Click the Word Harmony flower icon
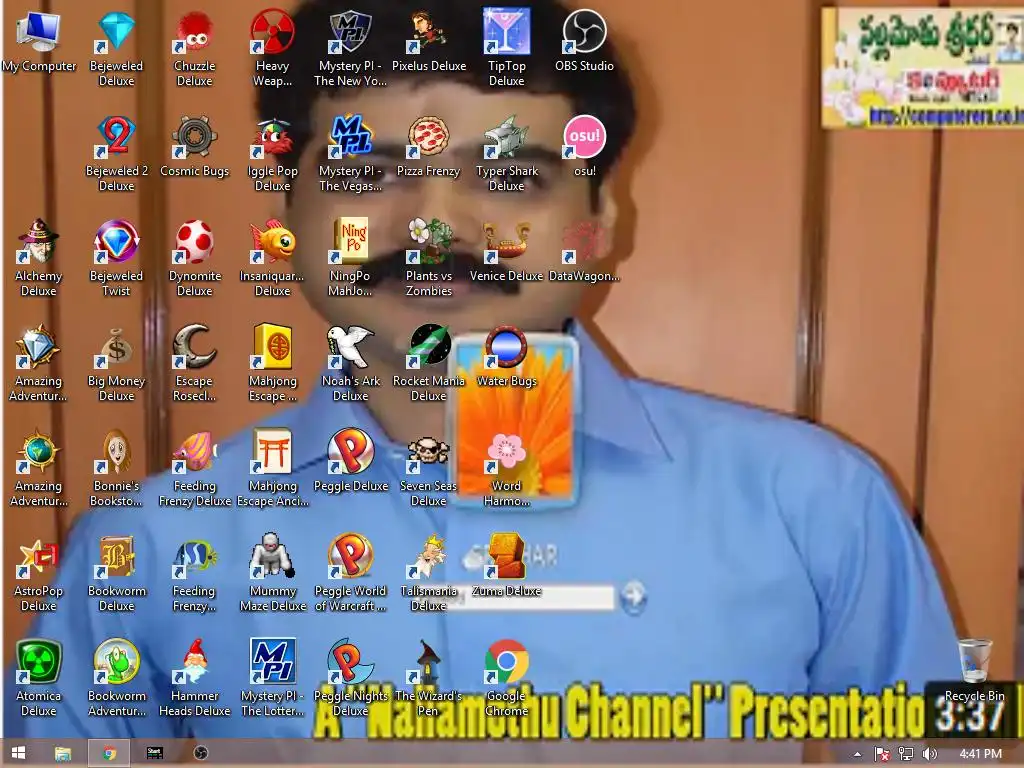Screen dimensions: 1024x768 click(506, 452)
